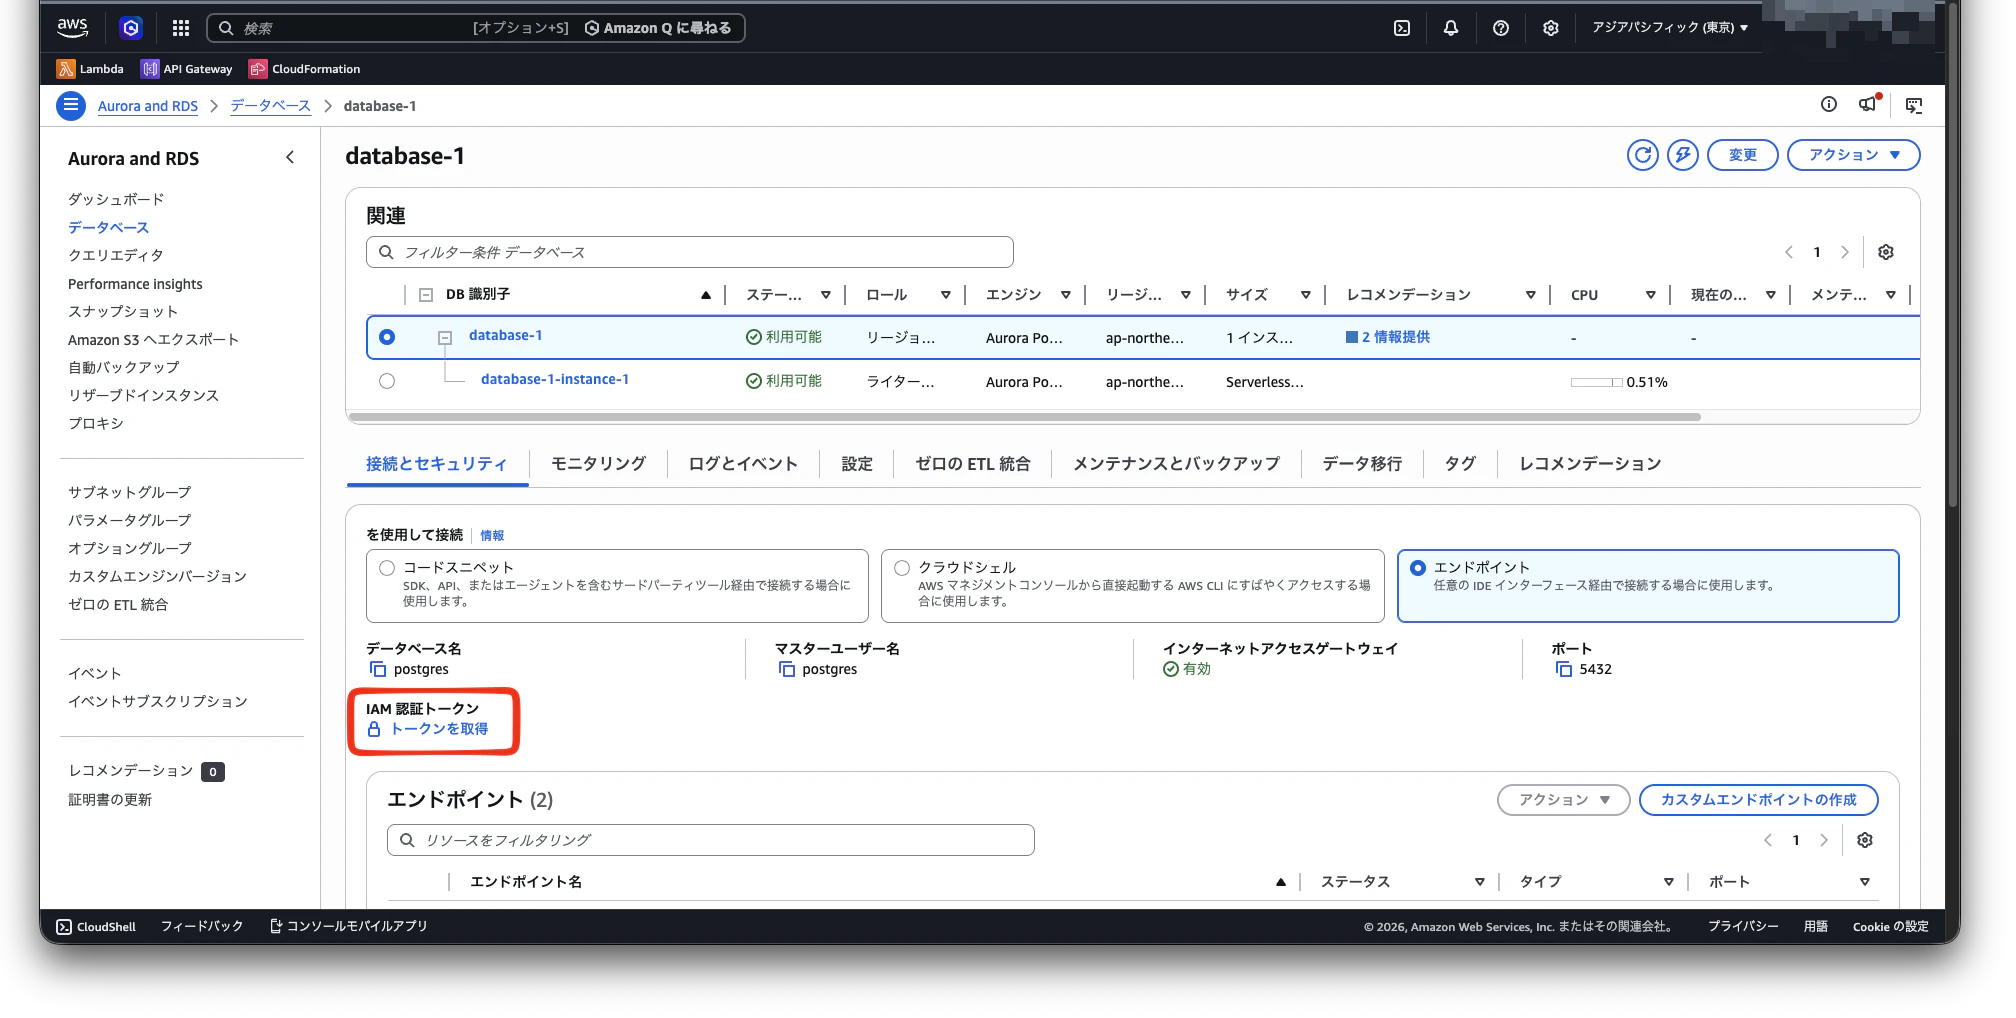Select the database-1-instance-1 radio button
The image size is (2016, 1018).
point(387,381)
